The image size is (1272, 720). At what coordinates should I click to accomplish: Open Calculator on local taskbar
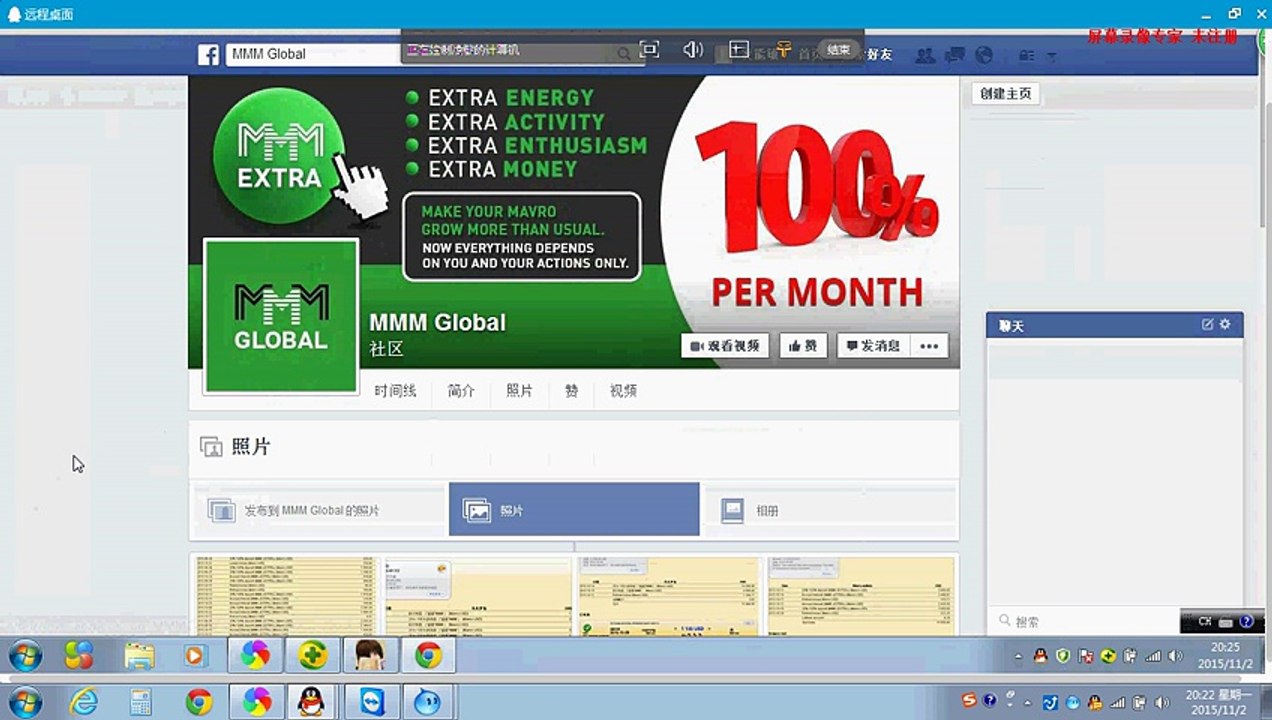pyautogui.click(x=140, y=702)
